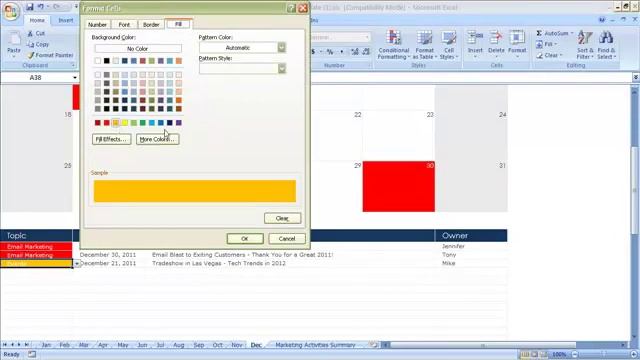
Task: Click the Clear button in the dialog
Action: [282, 218]
